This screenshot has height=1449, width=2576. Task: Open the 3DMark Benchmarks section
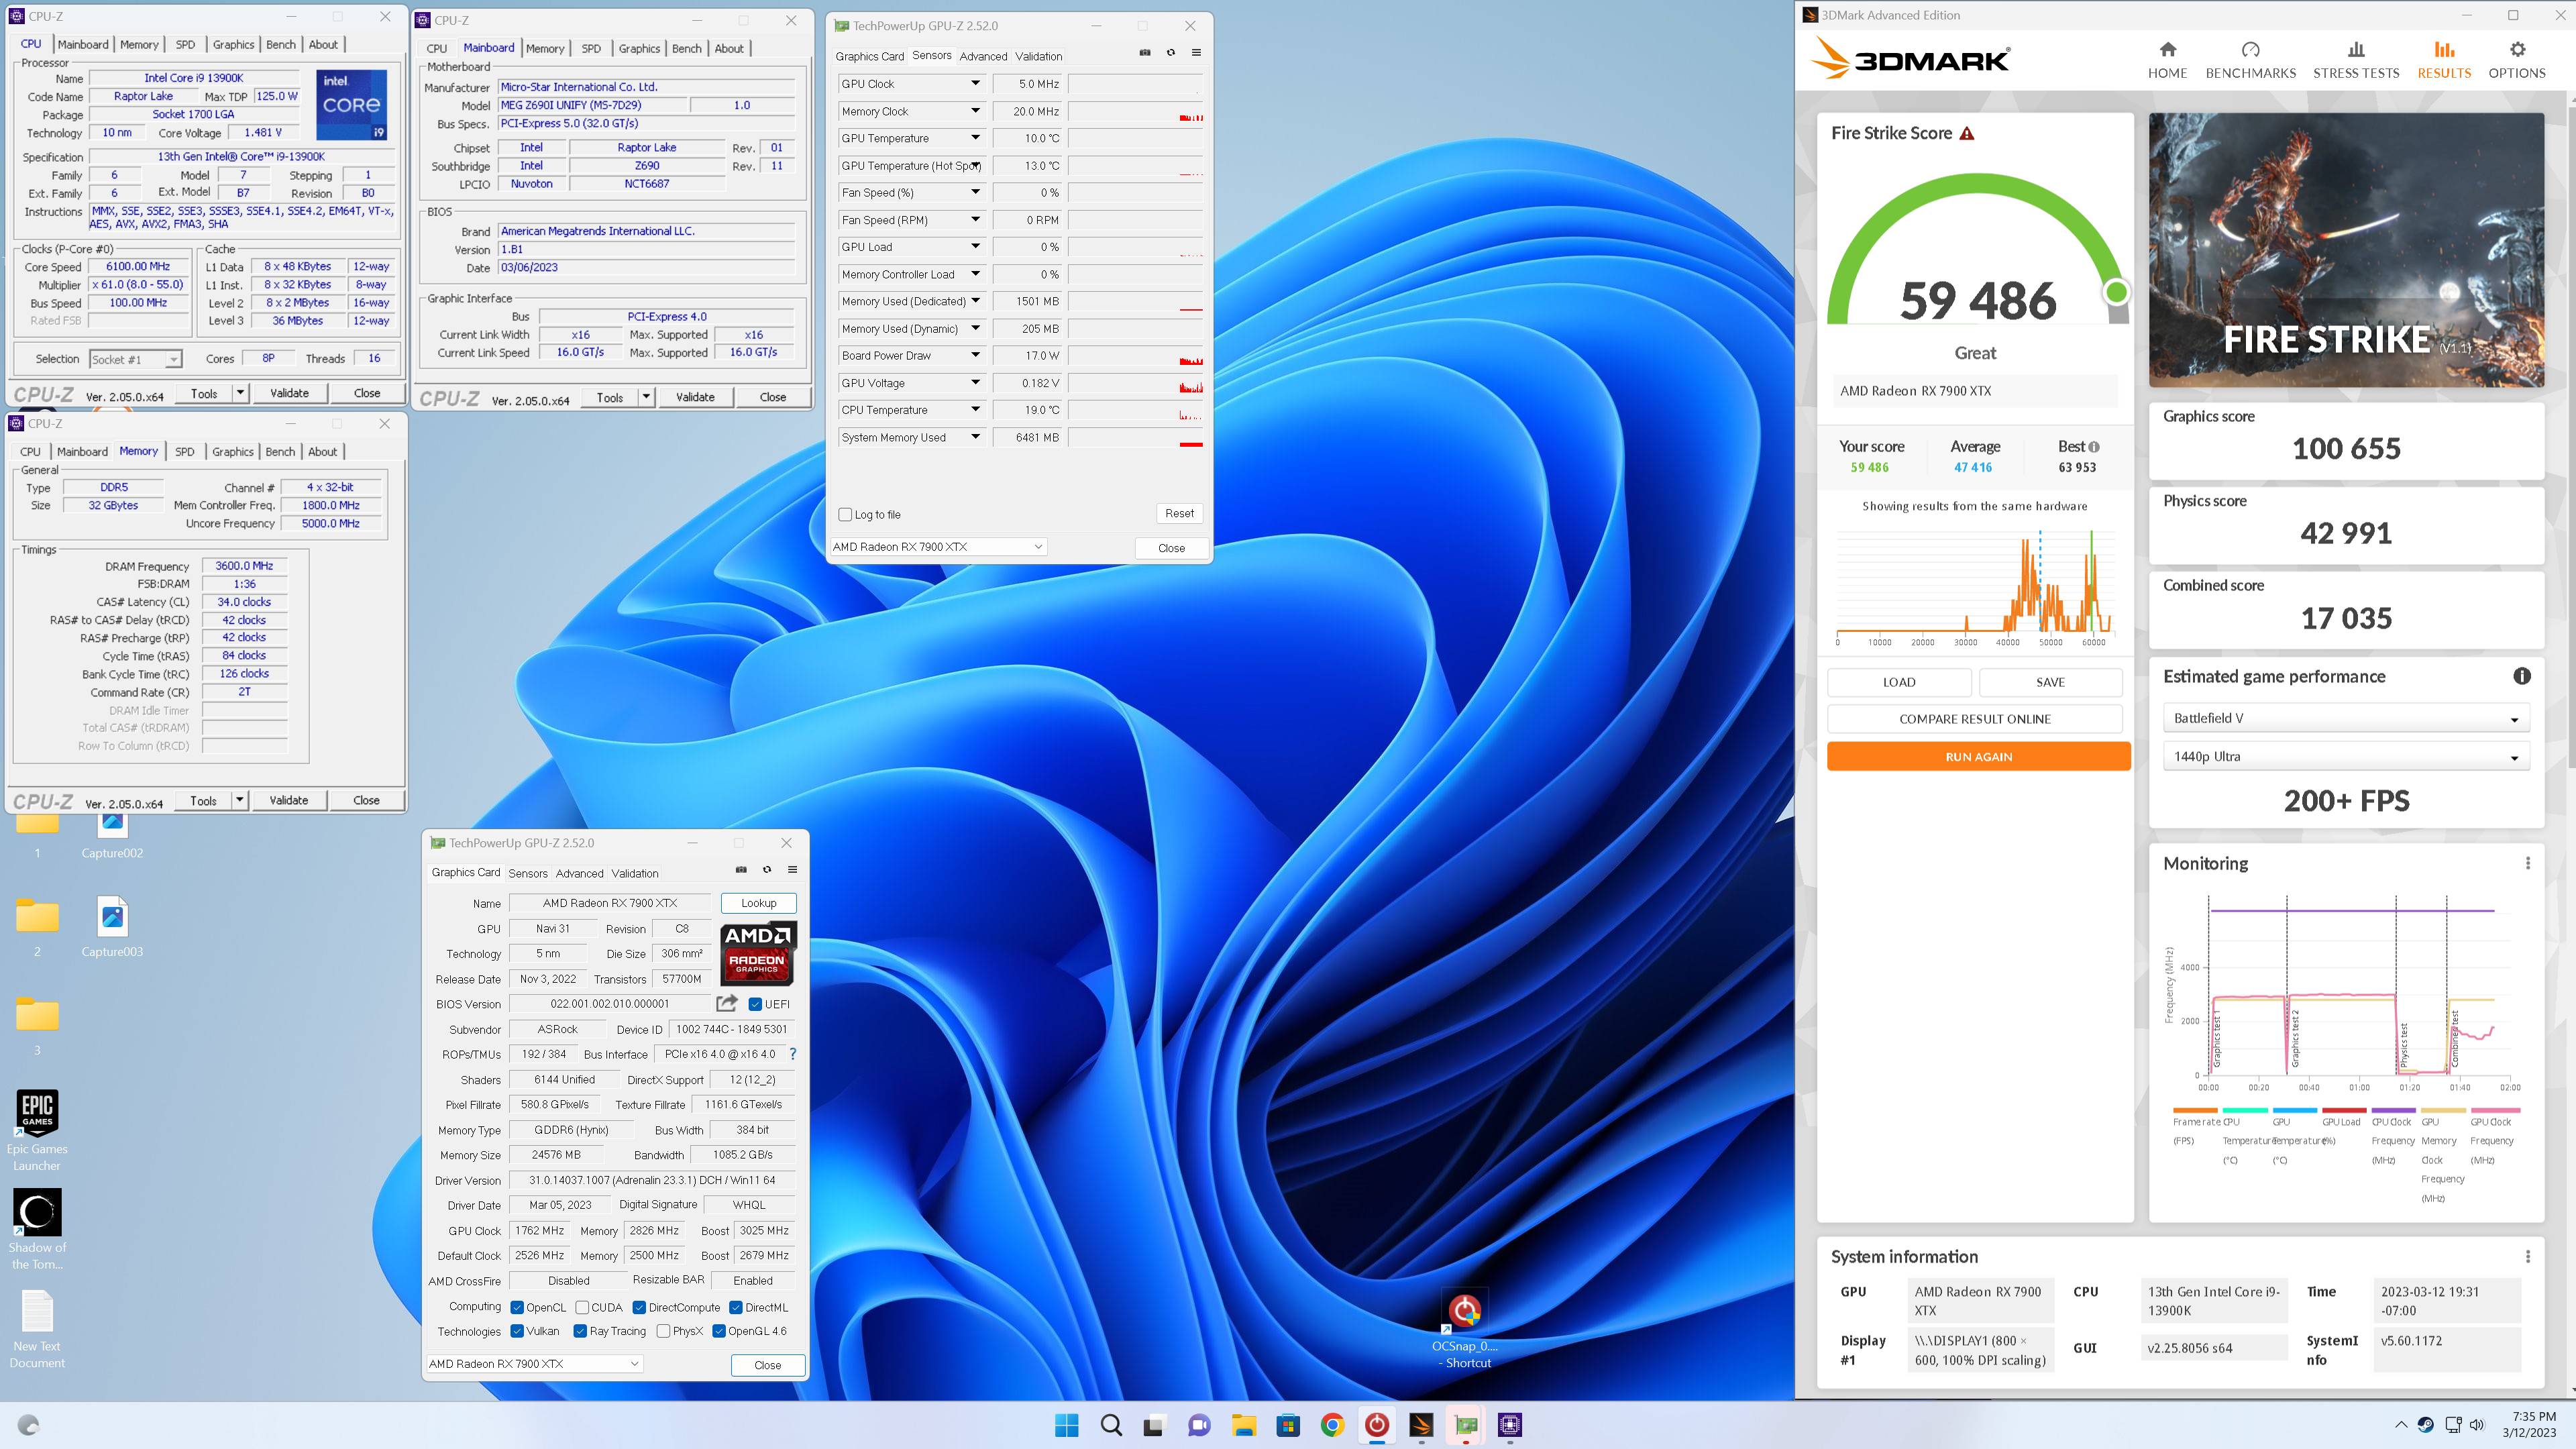pos(2250,60)
